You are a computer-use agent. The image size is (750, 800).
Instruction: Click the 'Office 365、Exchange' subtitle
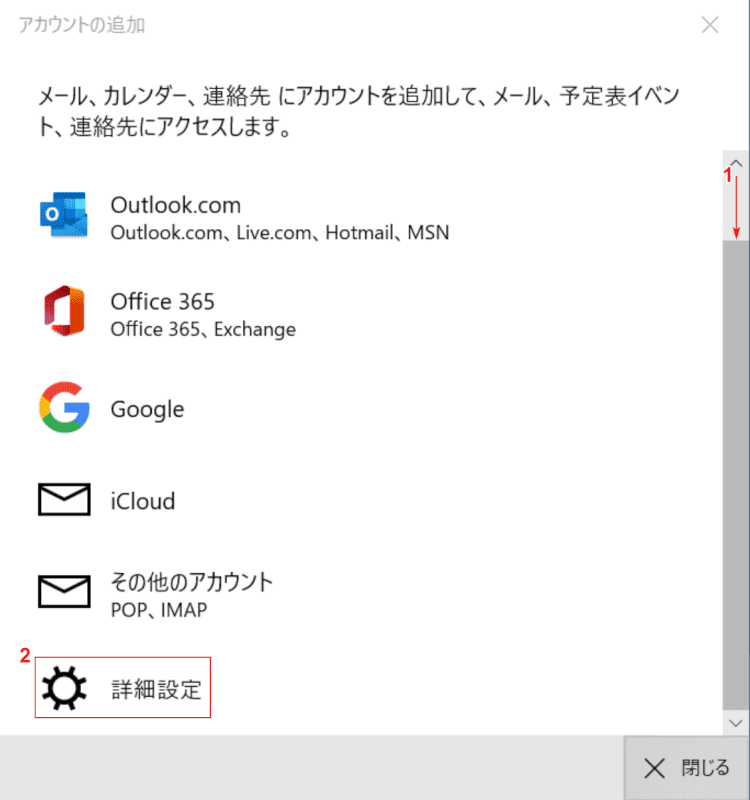[203, 330]
